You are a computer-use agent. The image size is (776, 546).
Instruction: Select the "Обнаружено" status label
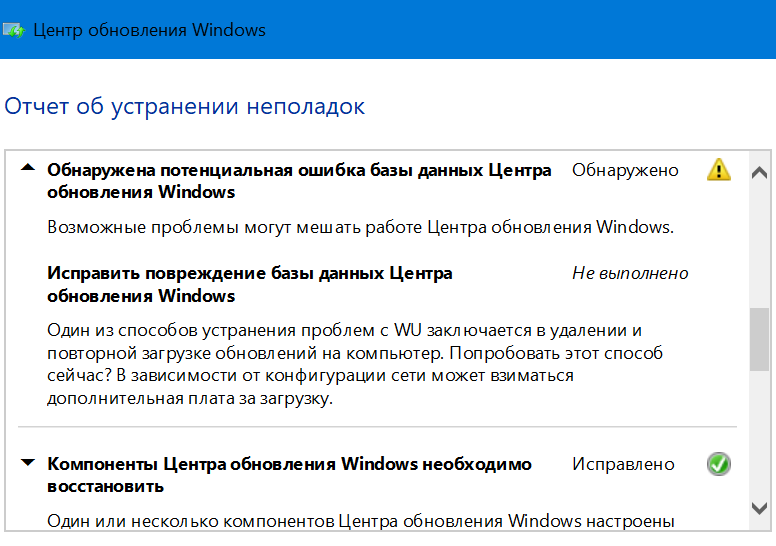(625, 170)
